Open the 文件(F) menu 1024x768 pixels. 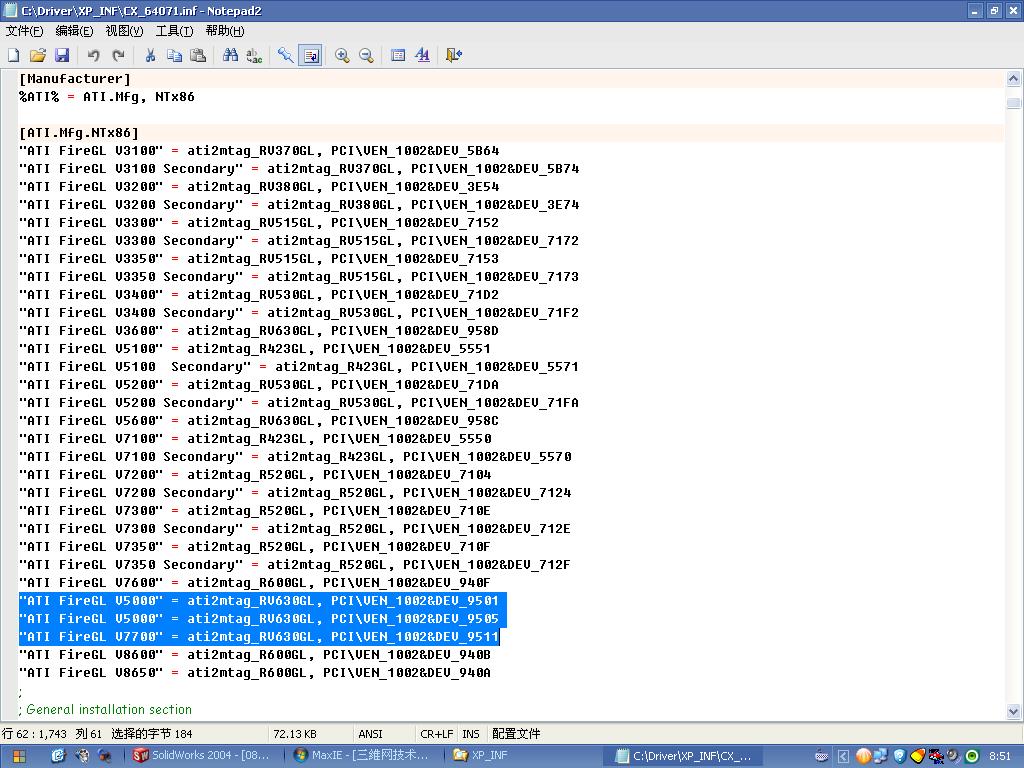coord(24,31)
